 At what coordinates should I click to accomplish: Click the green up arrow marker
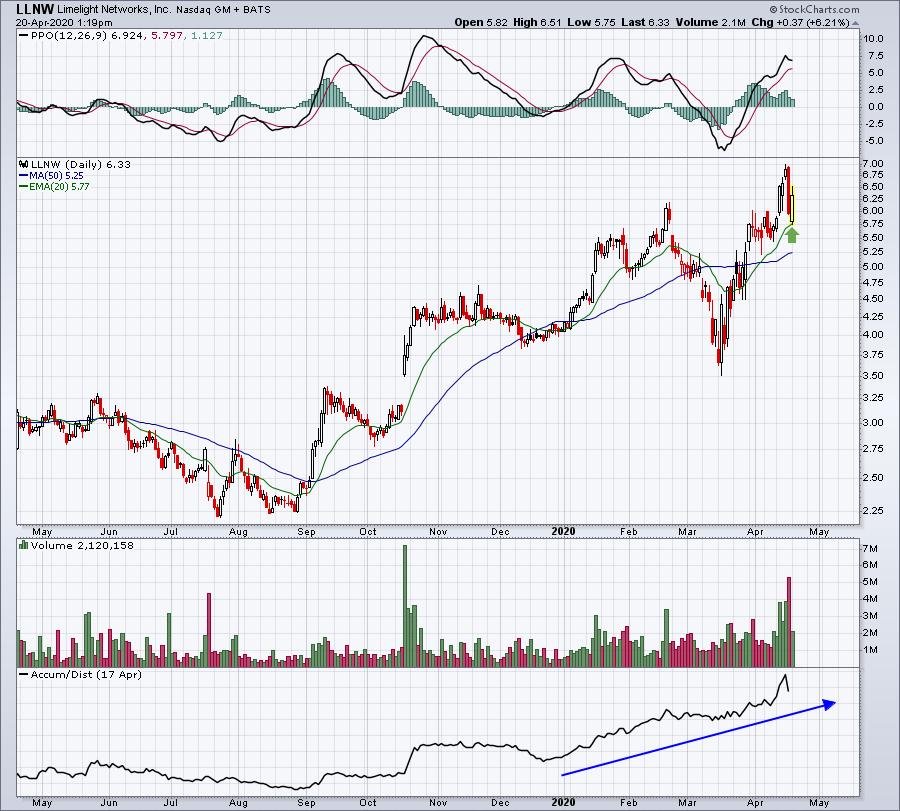click(x=792, y=235)
